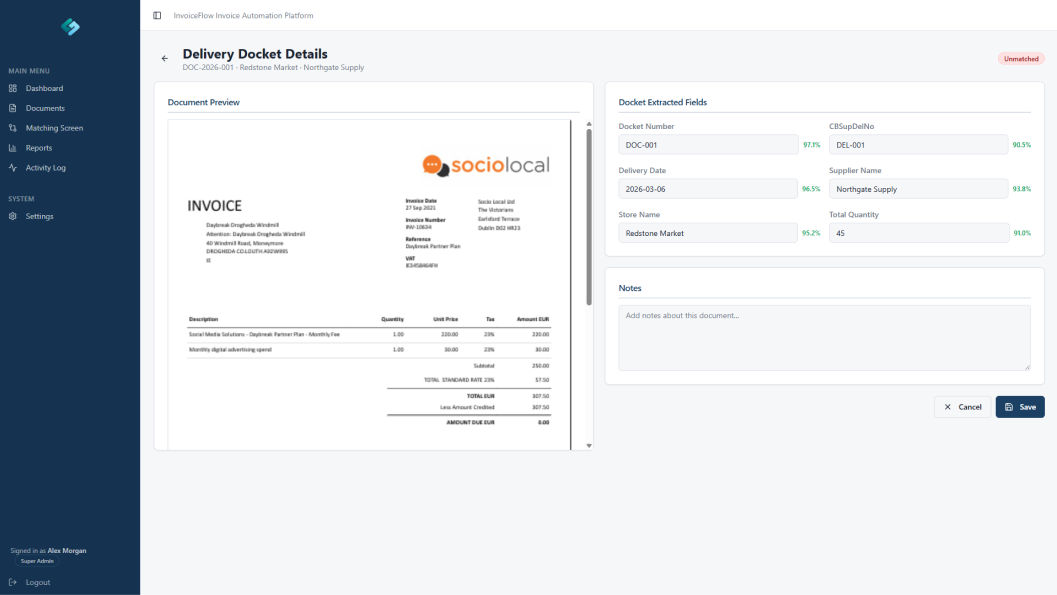
Task: Click the Super Admin role badge
Action: tap(37, 561)
